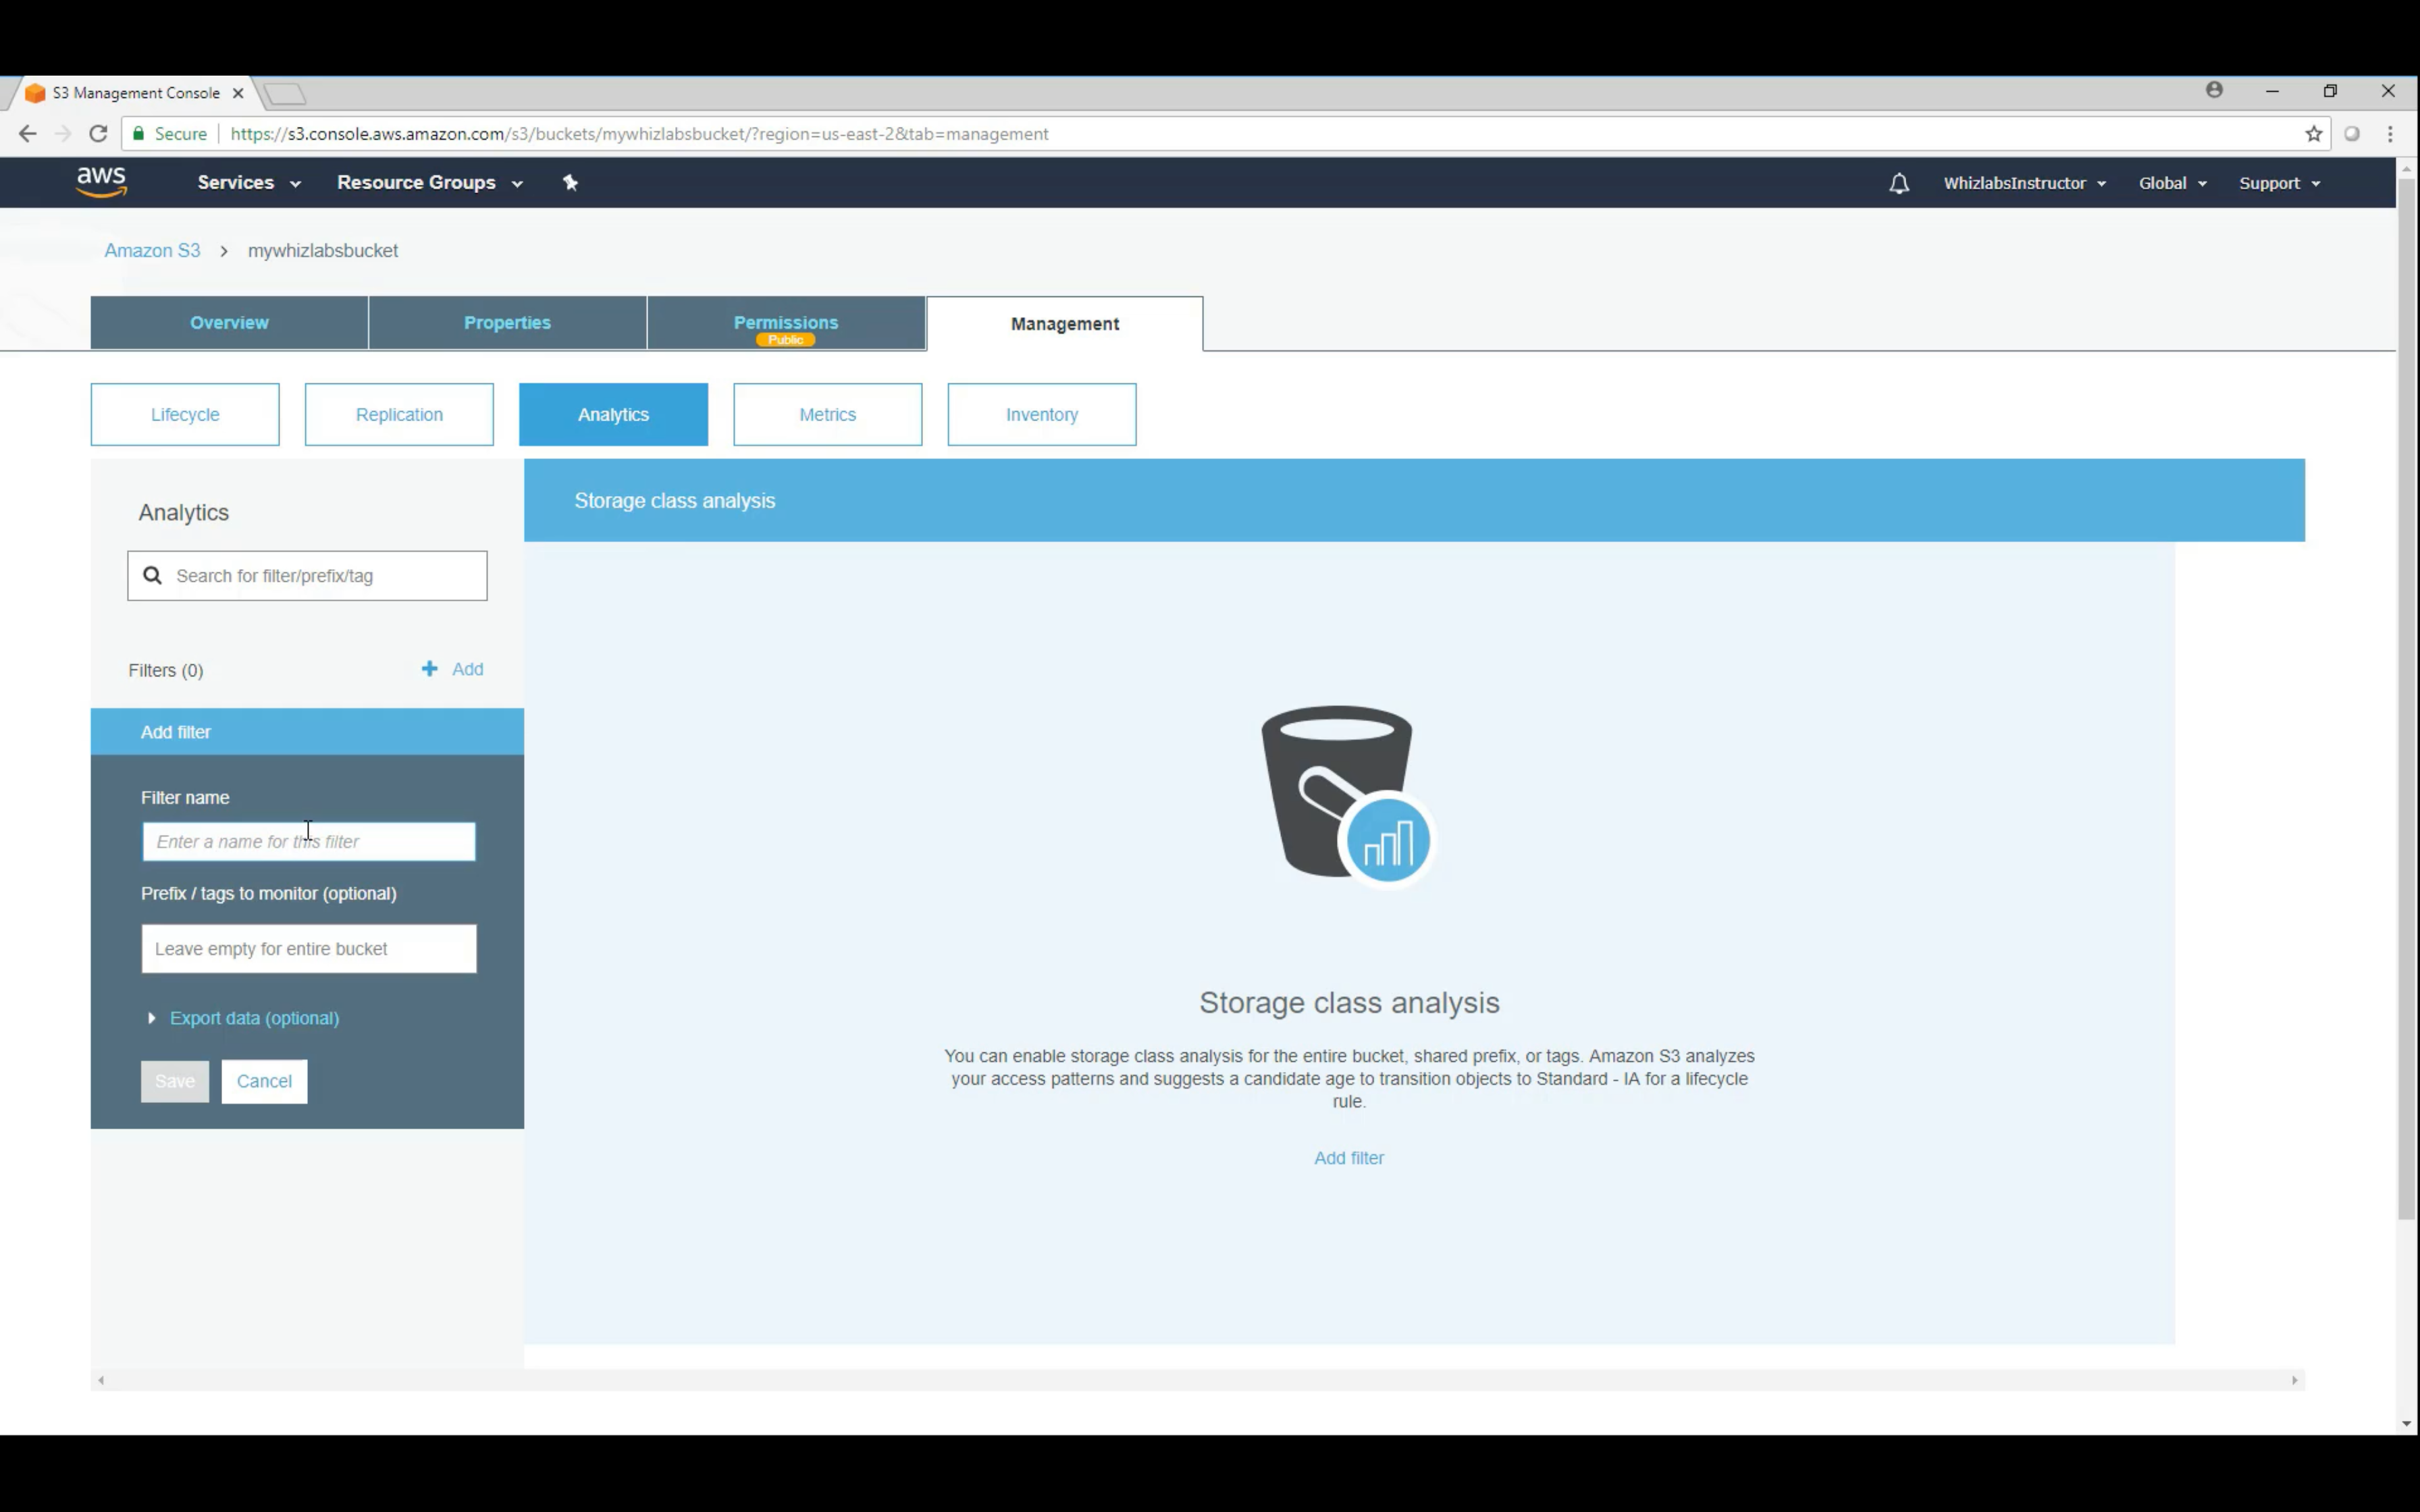Reload the page with refresh icon

click(98, 134)
